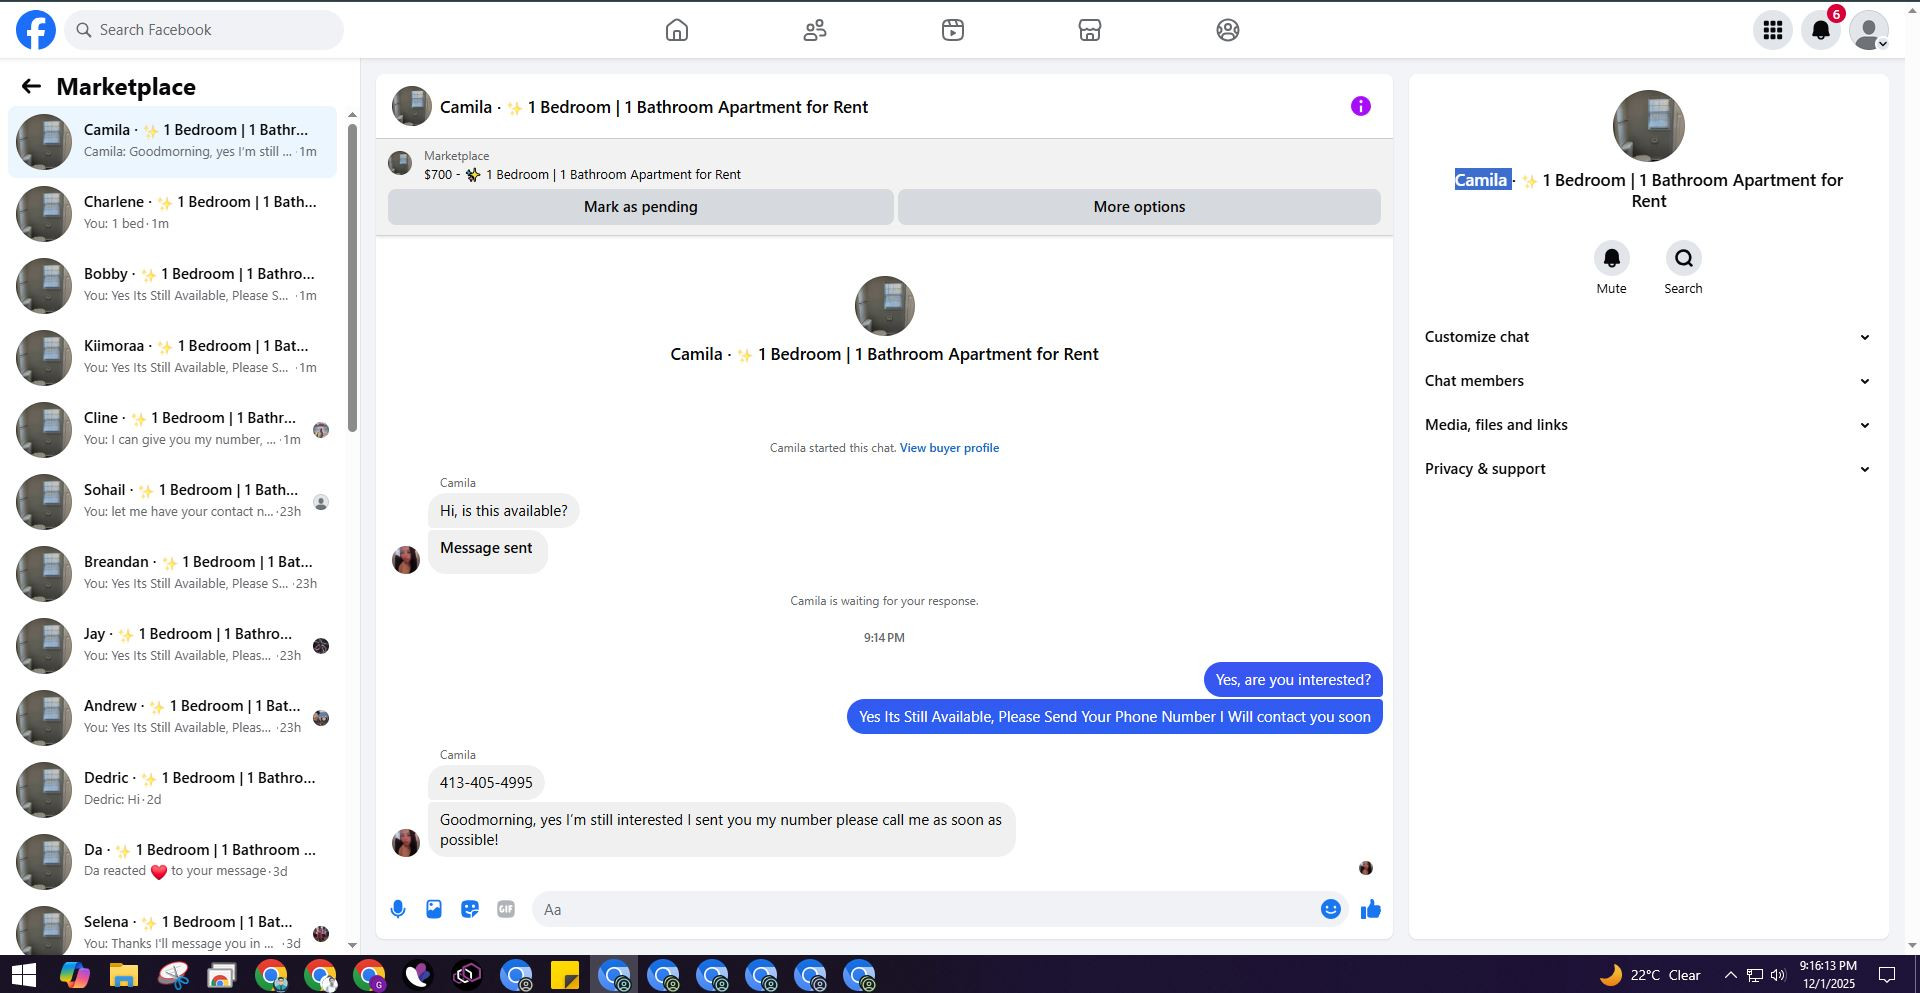Viewport: 1920px width, 993px height.
Task: Open Selena's conversation
Action: point(172,929)
